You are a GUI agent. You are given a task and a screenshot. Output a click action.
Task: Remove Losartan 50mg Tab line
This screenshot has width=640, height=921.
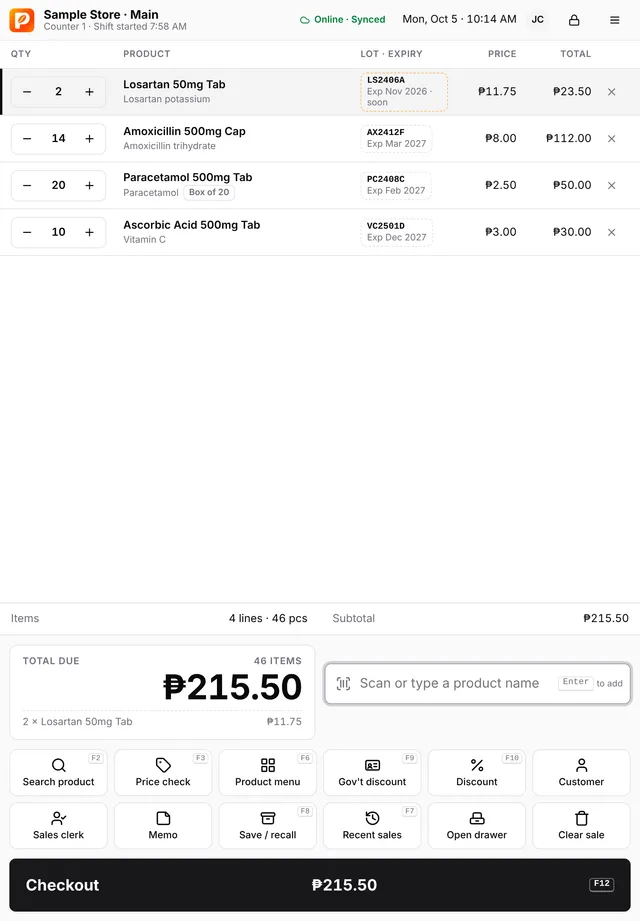click(x=611, y=92)
